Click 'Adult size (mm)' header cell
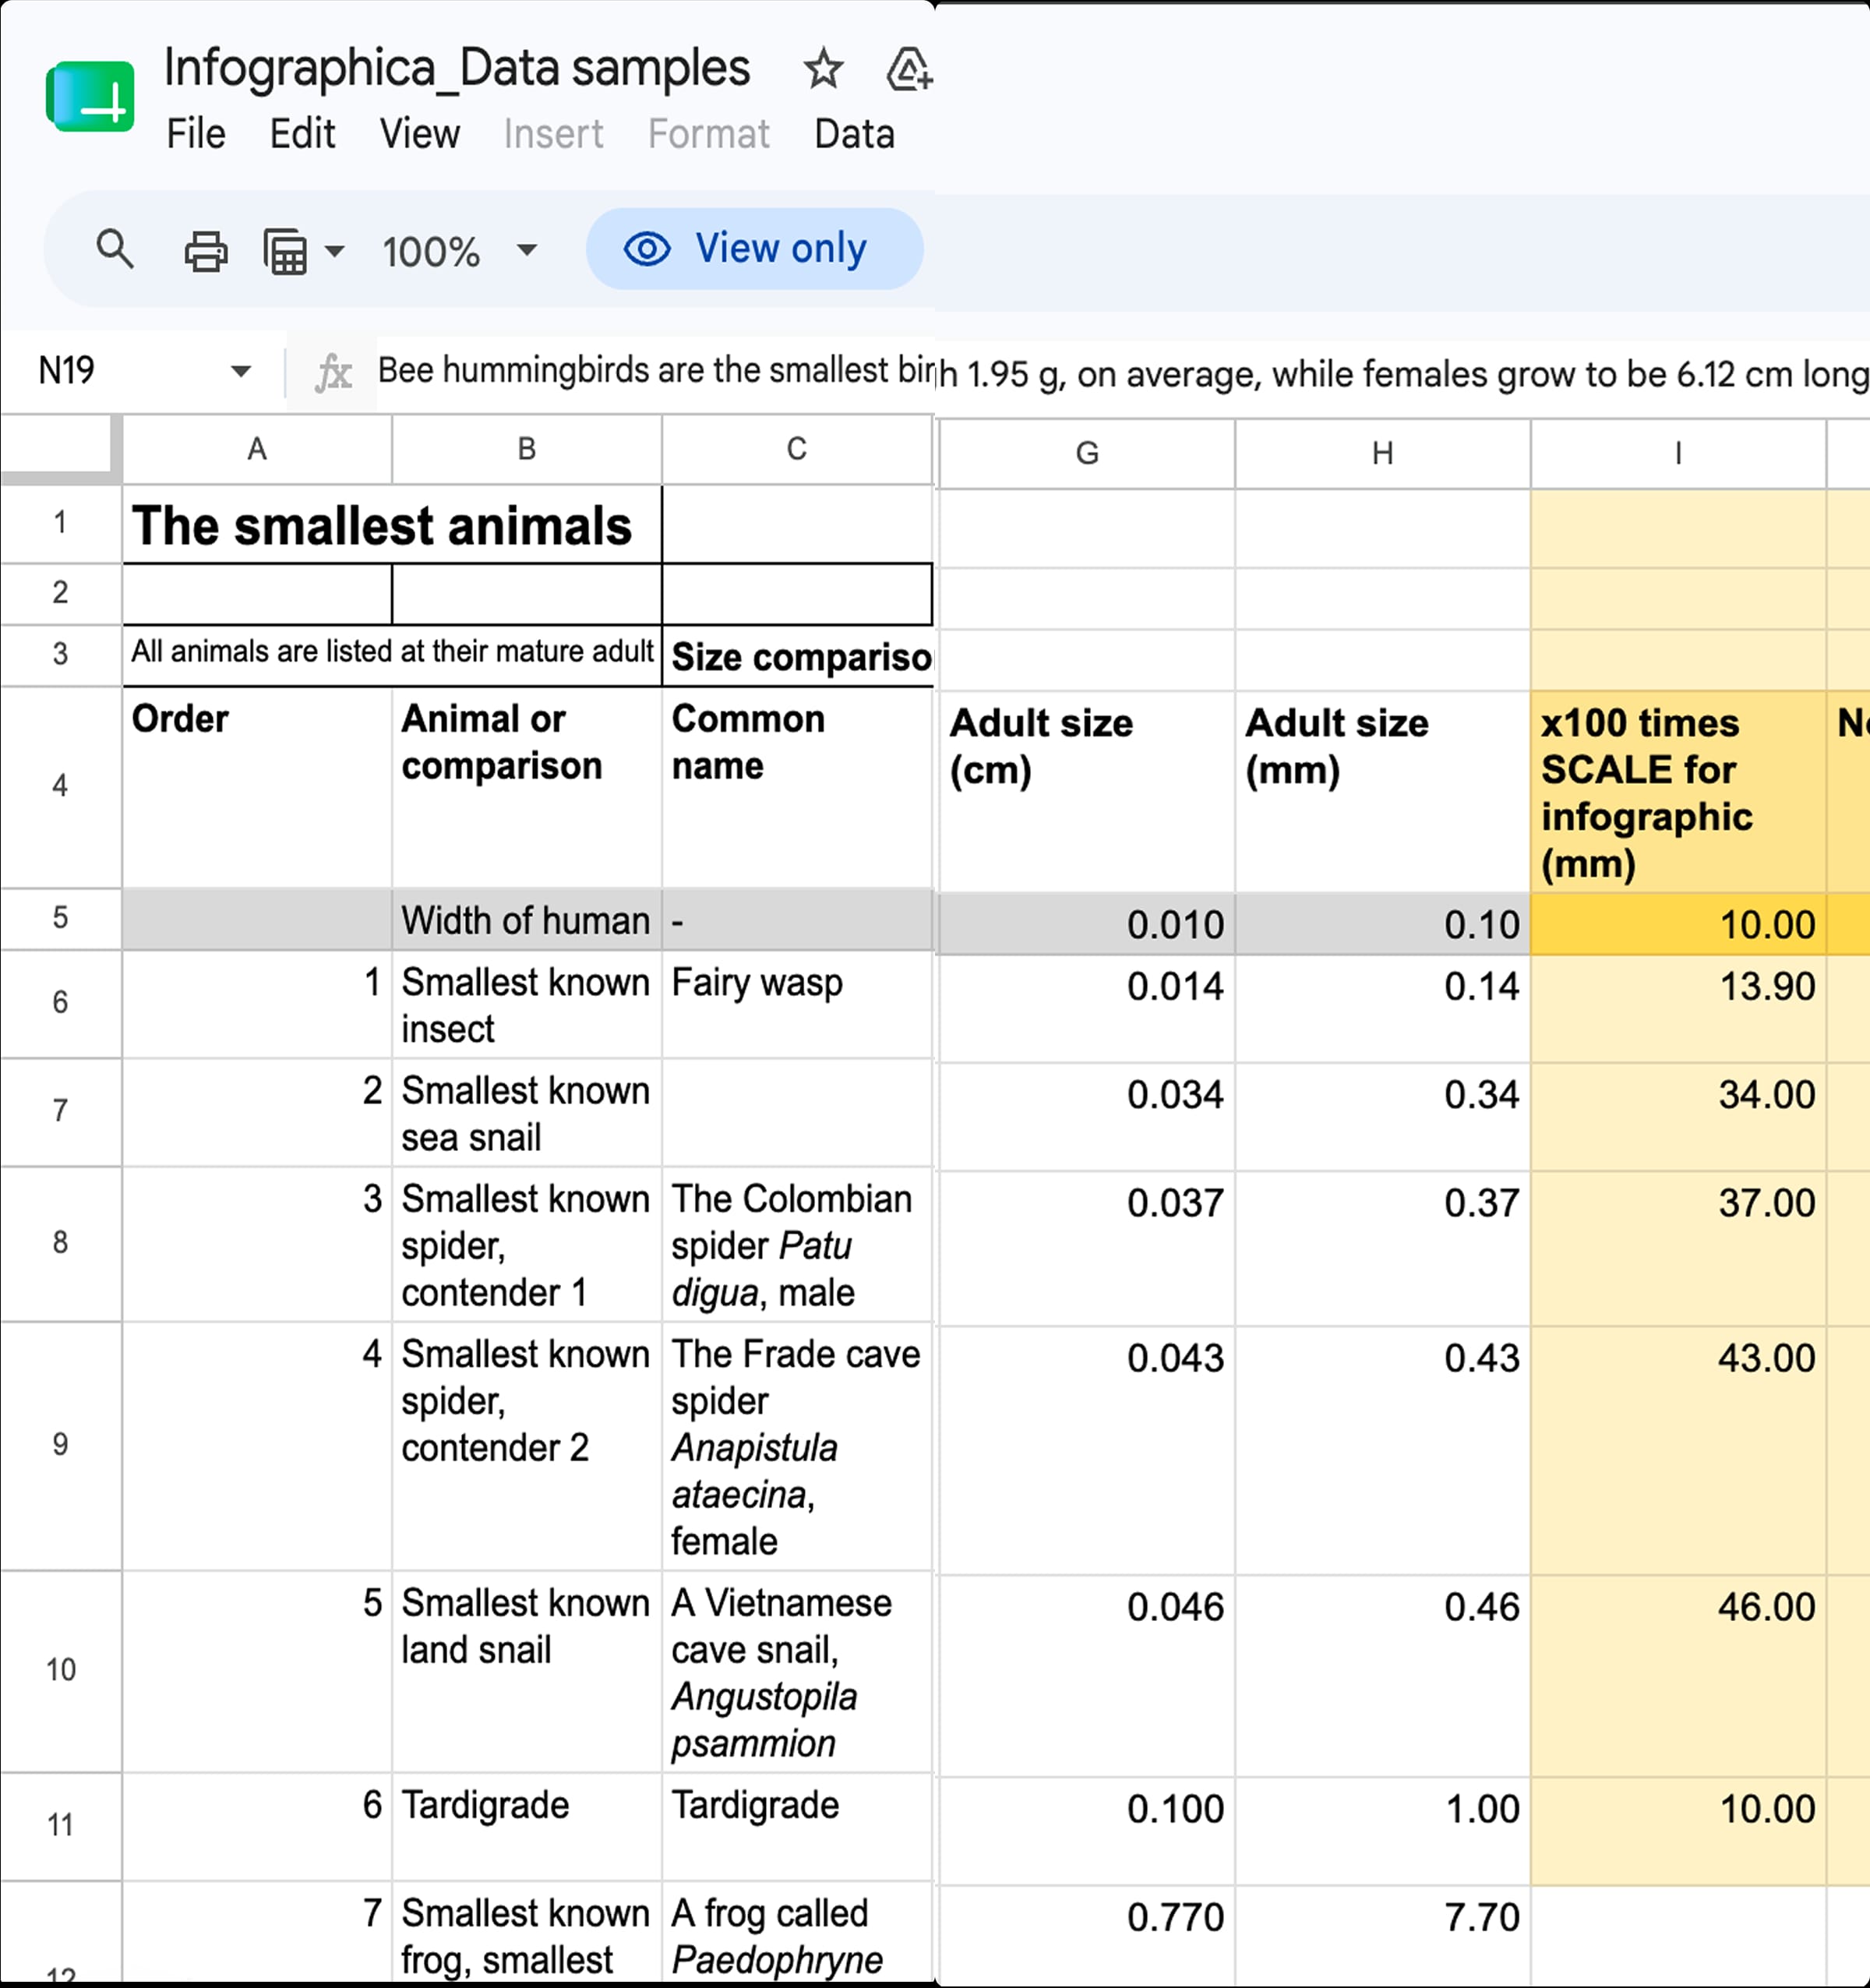The image size is (1870, 1988). pos(1383,791)
